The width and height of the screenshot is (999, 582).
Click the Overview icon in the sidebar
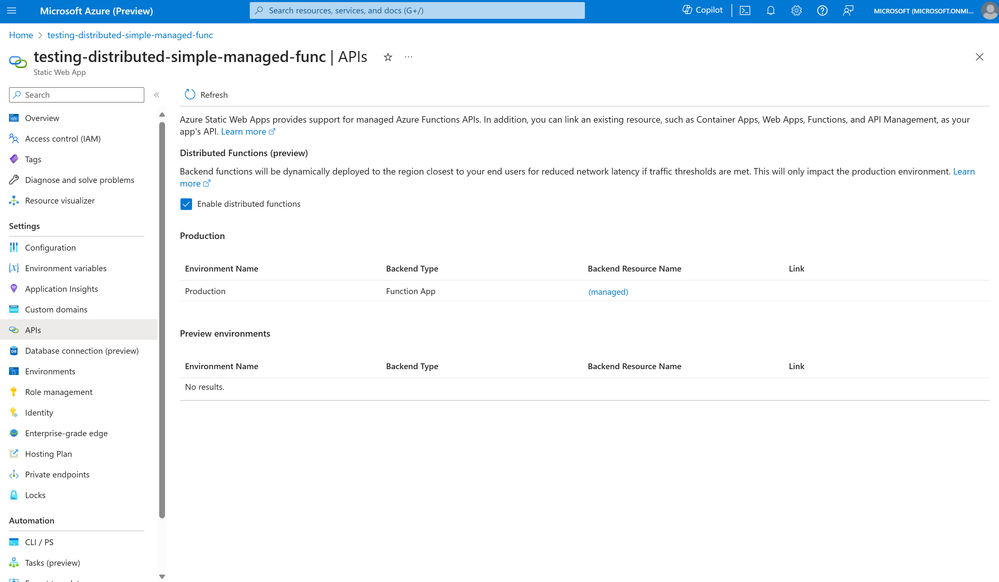13,118
